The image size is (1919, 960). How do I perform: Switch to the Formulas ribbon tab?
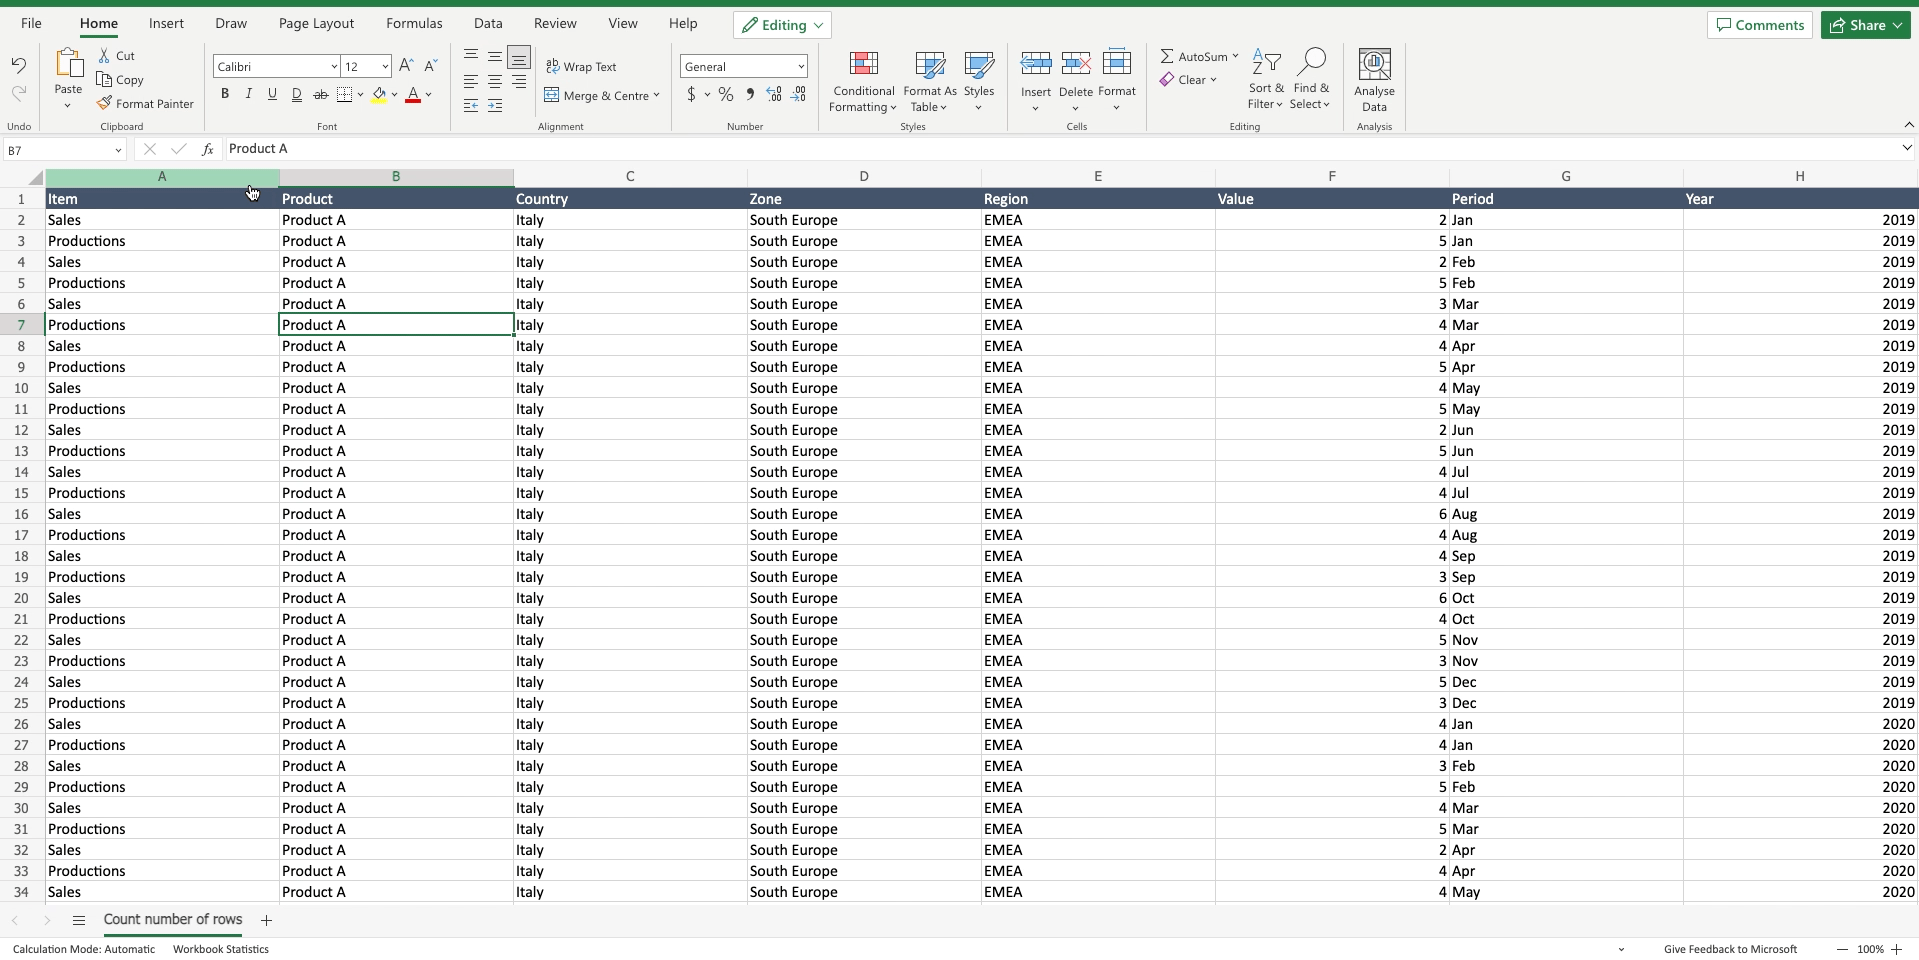tap(413, 23)
